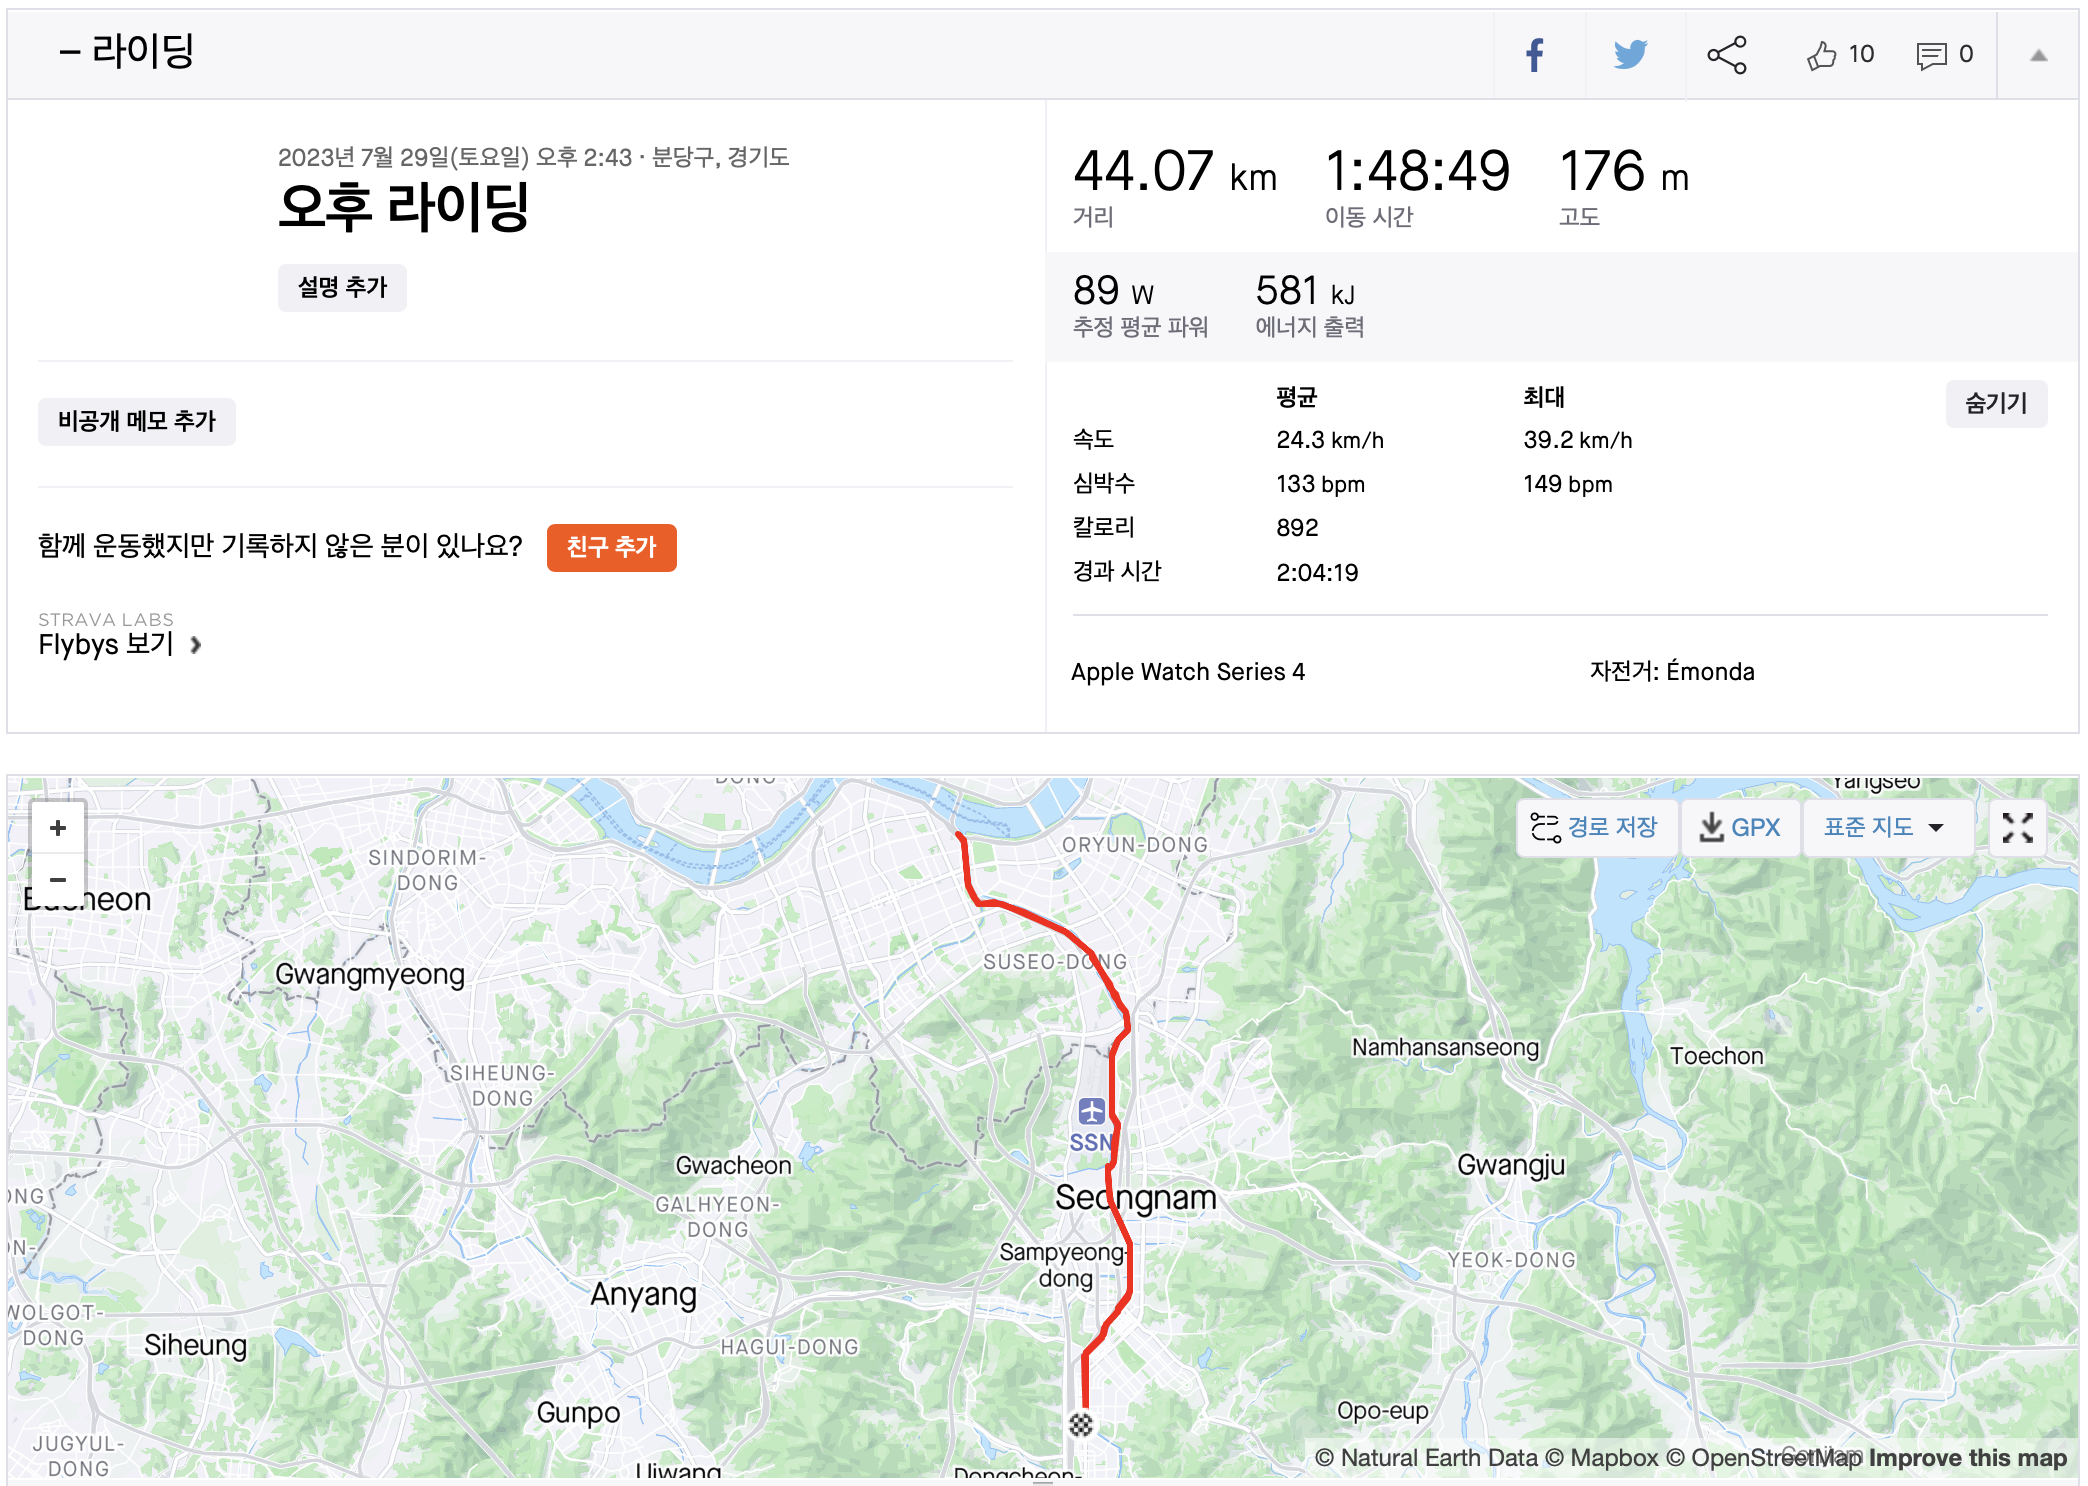
Task: Give kudos with the thumbs-up icon
Action: [1822, 55]
